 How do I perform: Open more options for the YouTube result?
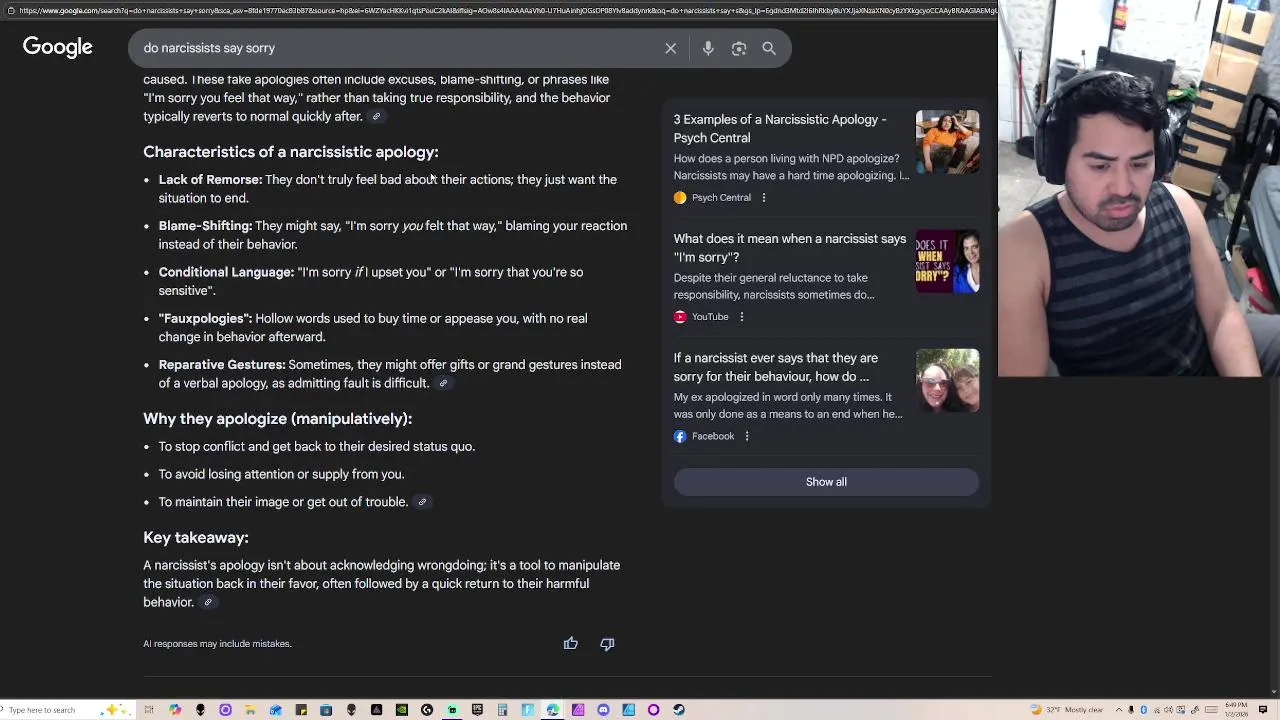[x=742, y=317]
